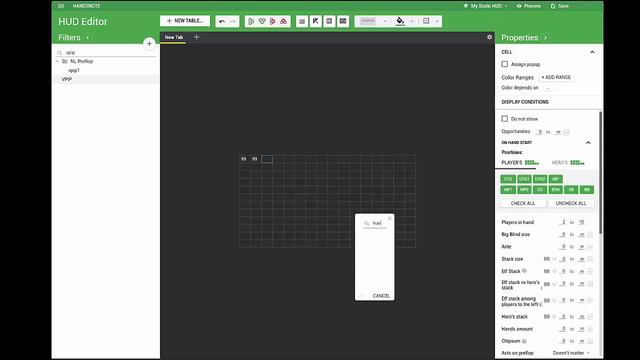Open borders dropdown arrow
Screen dimensions: 640x360
pos(437,21)
